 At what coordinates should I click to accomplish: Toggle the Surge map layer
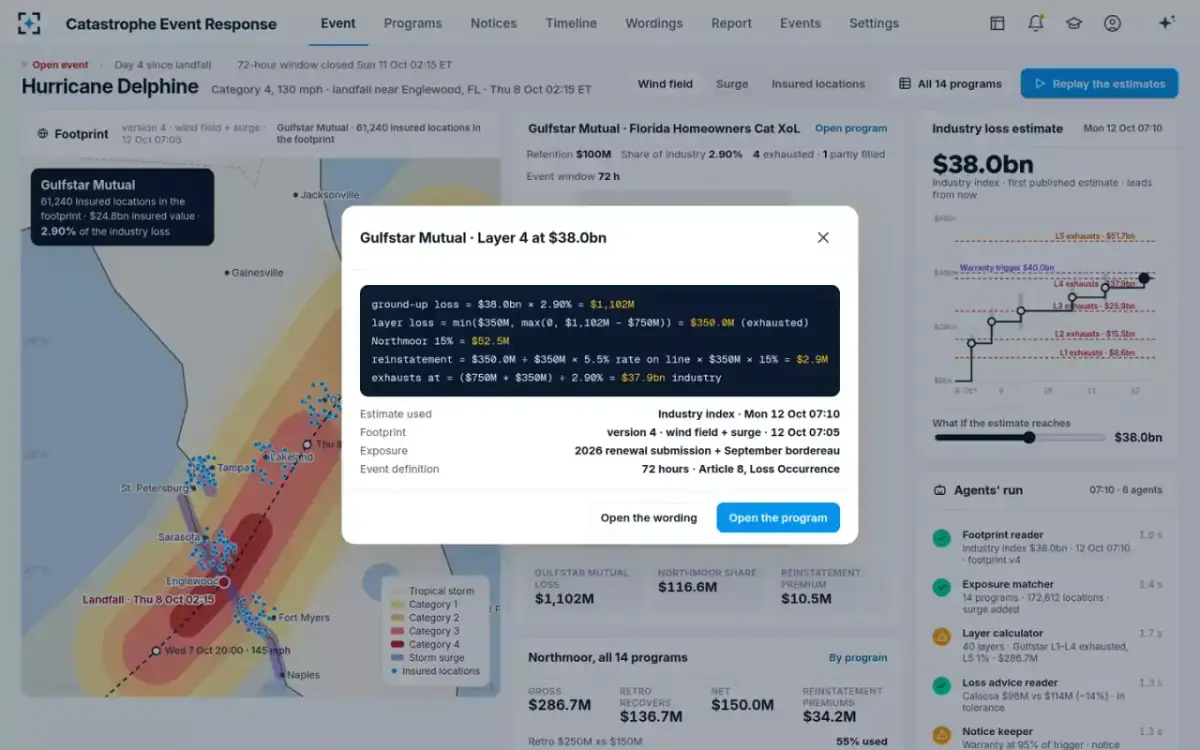[x=732, y=84]
